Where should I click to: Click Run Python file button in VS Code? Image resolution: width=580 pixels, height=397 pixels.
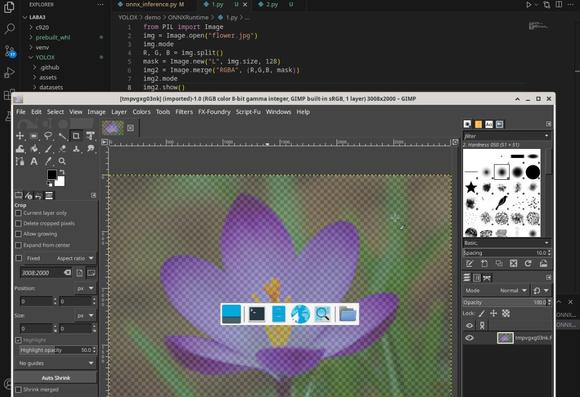[x=529, y=5]
